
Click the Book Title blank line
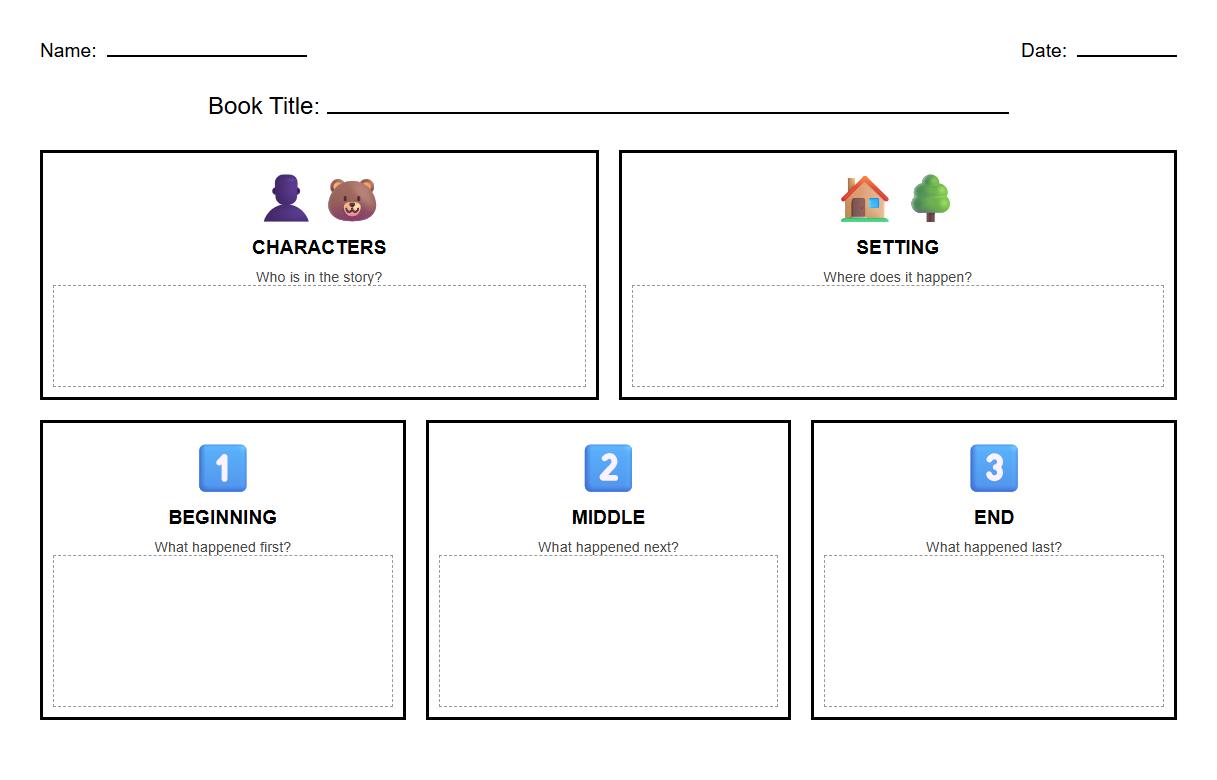coord(670,105)
